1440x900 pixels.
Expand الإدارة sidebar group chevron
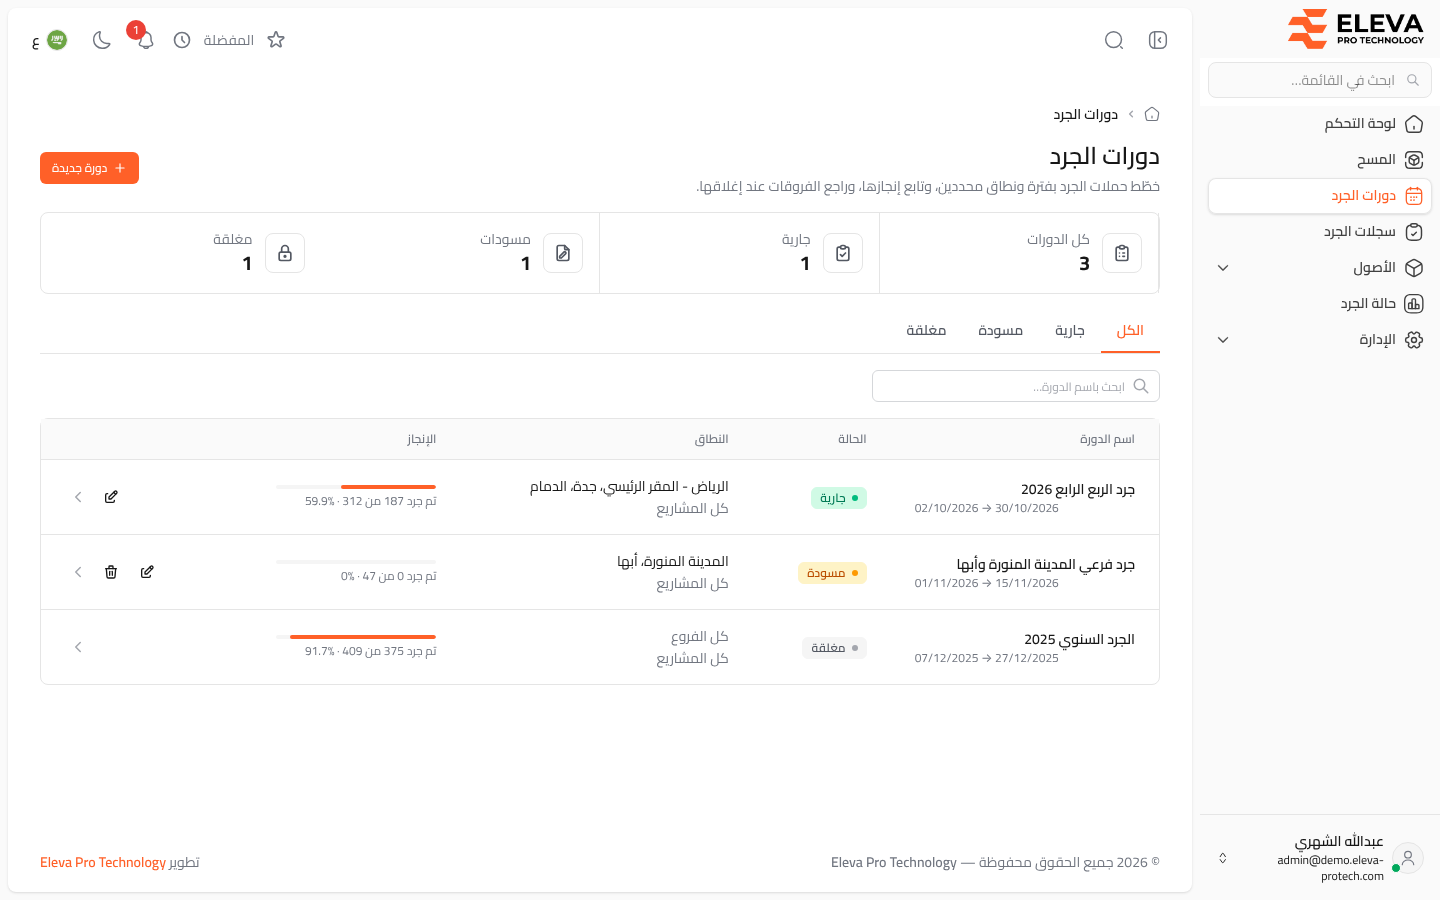(x=1223, y=340)
